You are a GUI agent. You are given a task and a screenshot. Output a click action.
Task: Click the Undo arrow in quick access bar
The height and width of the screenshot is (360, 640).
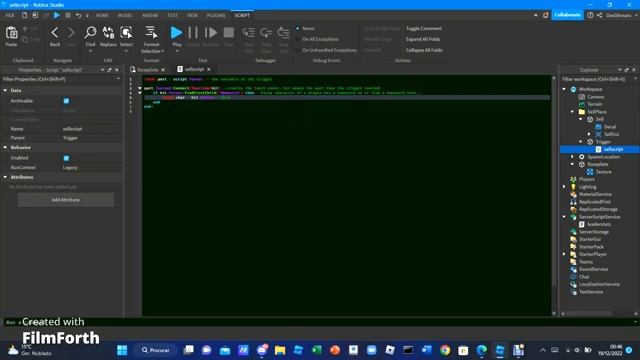78,15
